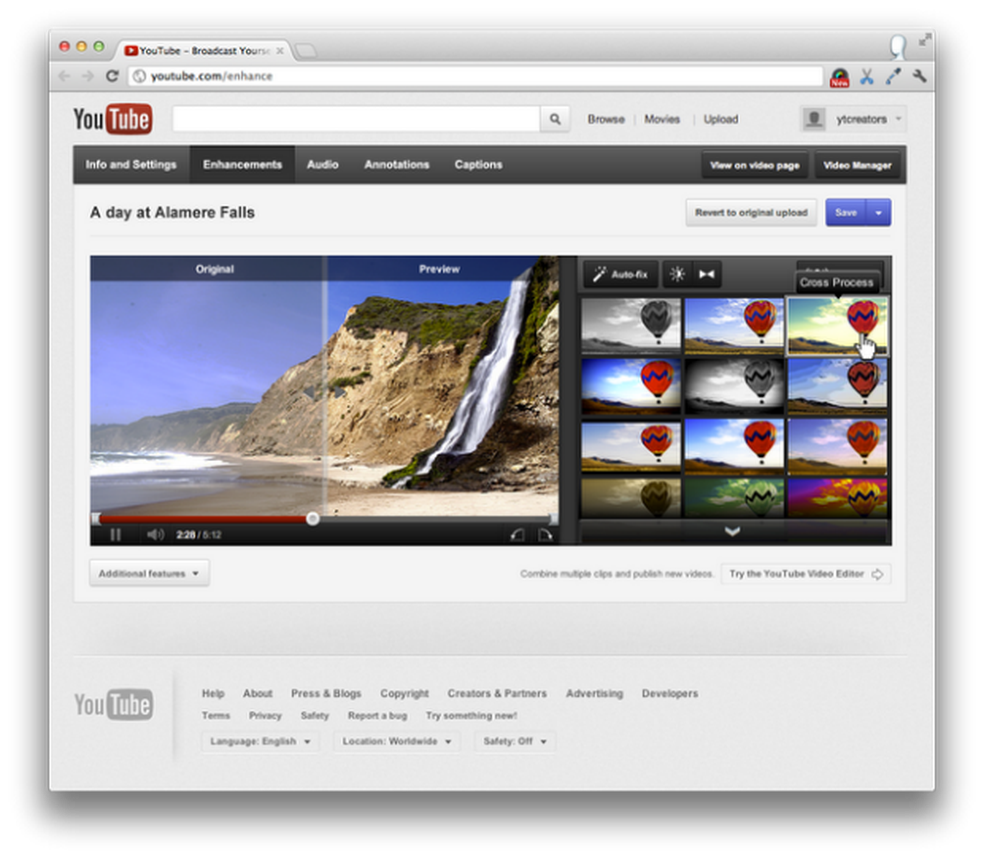Click the YouTube logo

tap(112, 118)
